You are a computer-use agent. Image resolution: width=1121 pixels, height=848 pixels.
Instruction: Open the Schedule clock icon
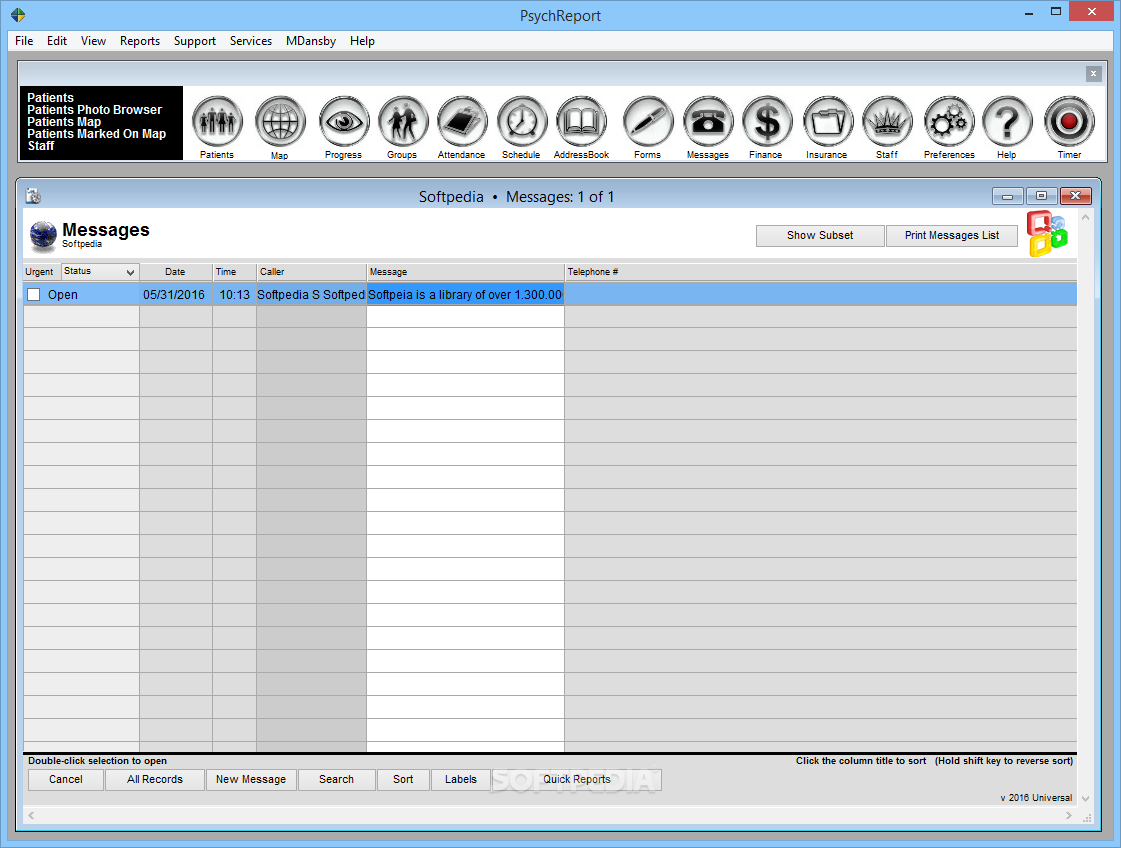pos(522,121)
